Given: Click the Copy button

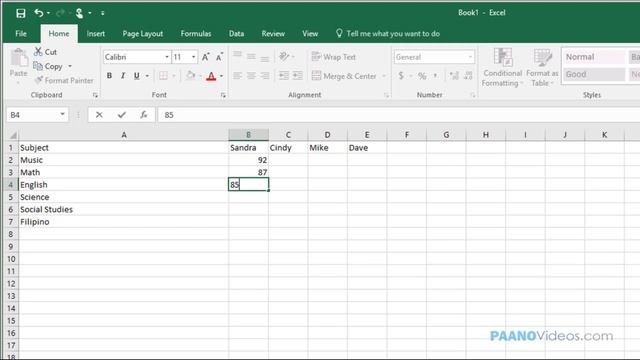Looking at the screenshot, I should [48, 66].
